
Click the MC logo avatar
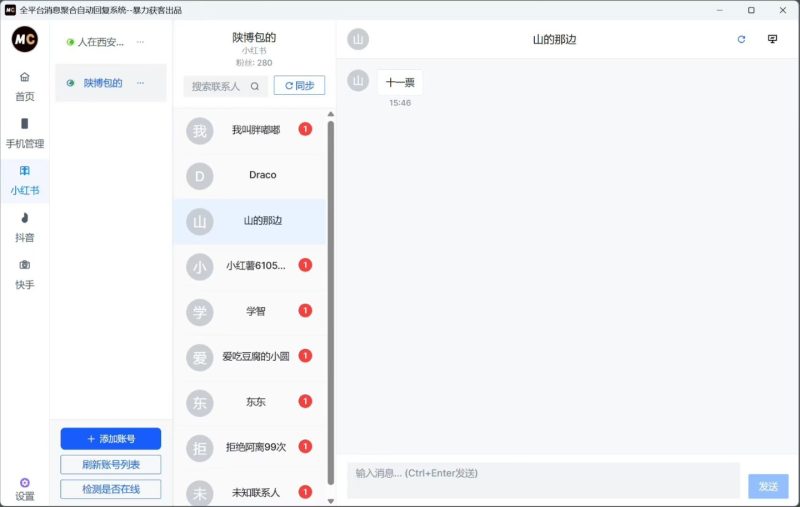[24, 39]
